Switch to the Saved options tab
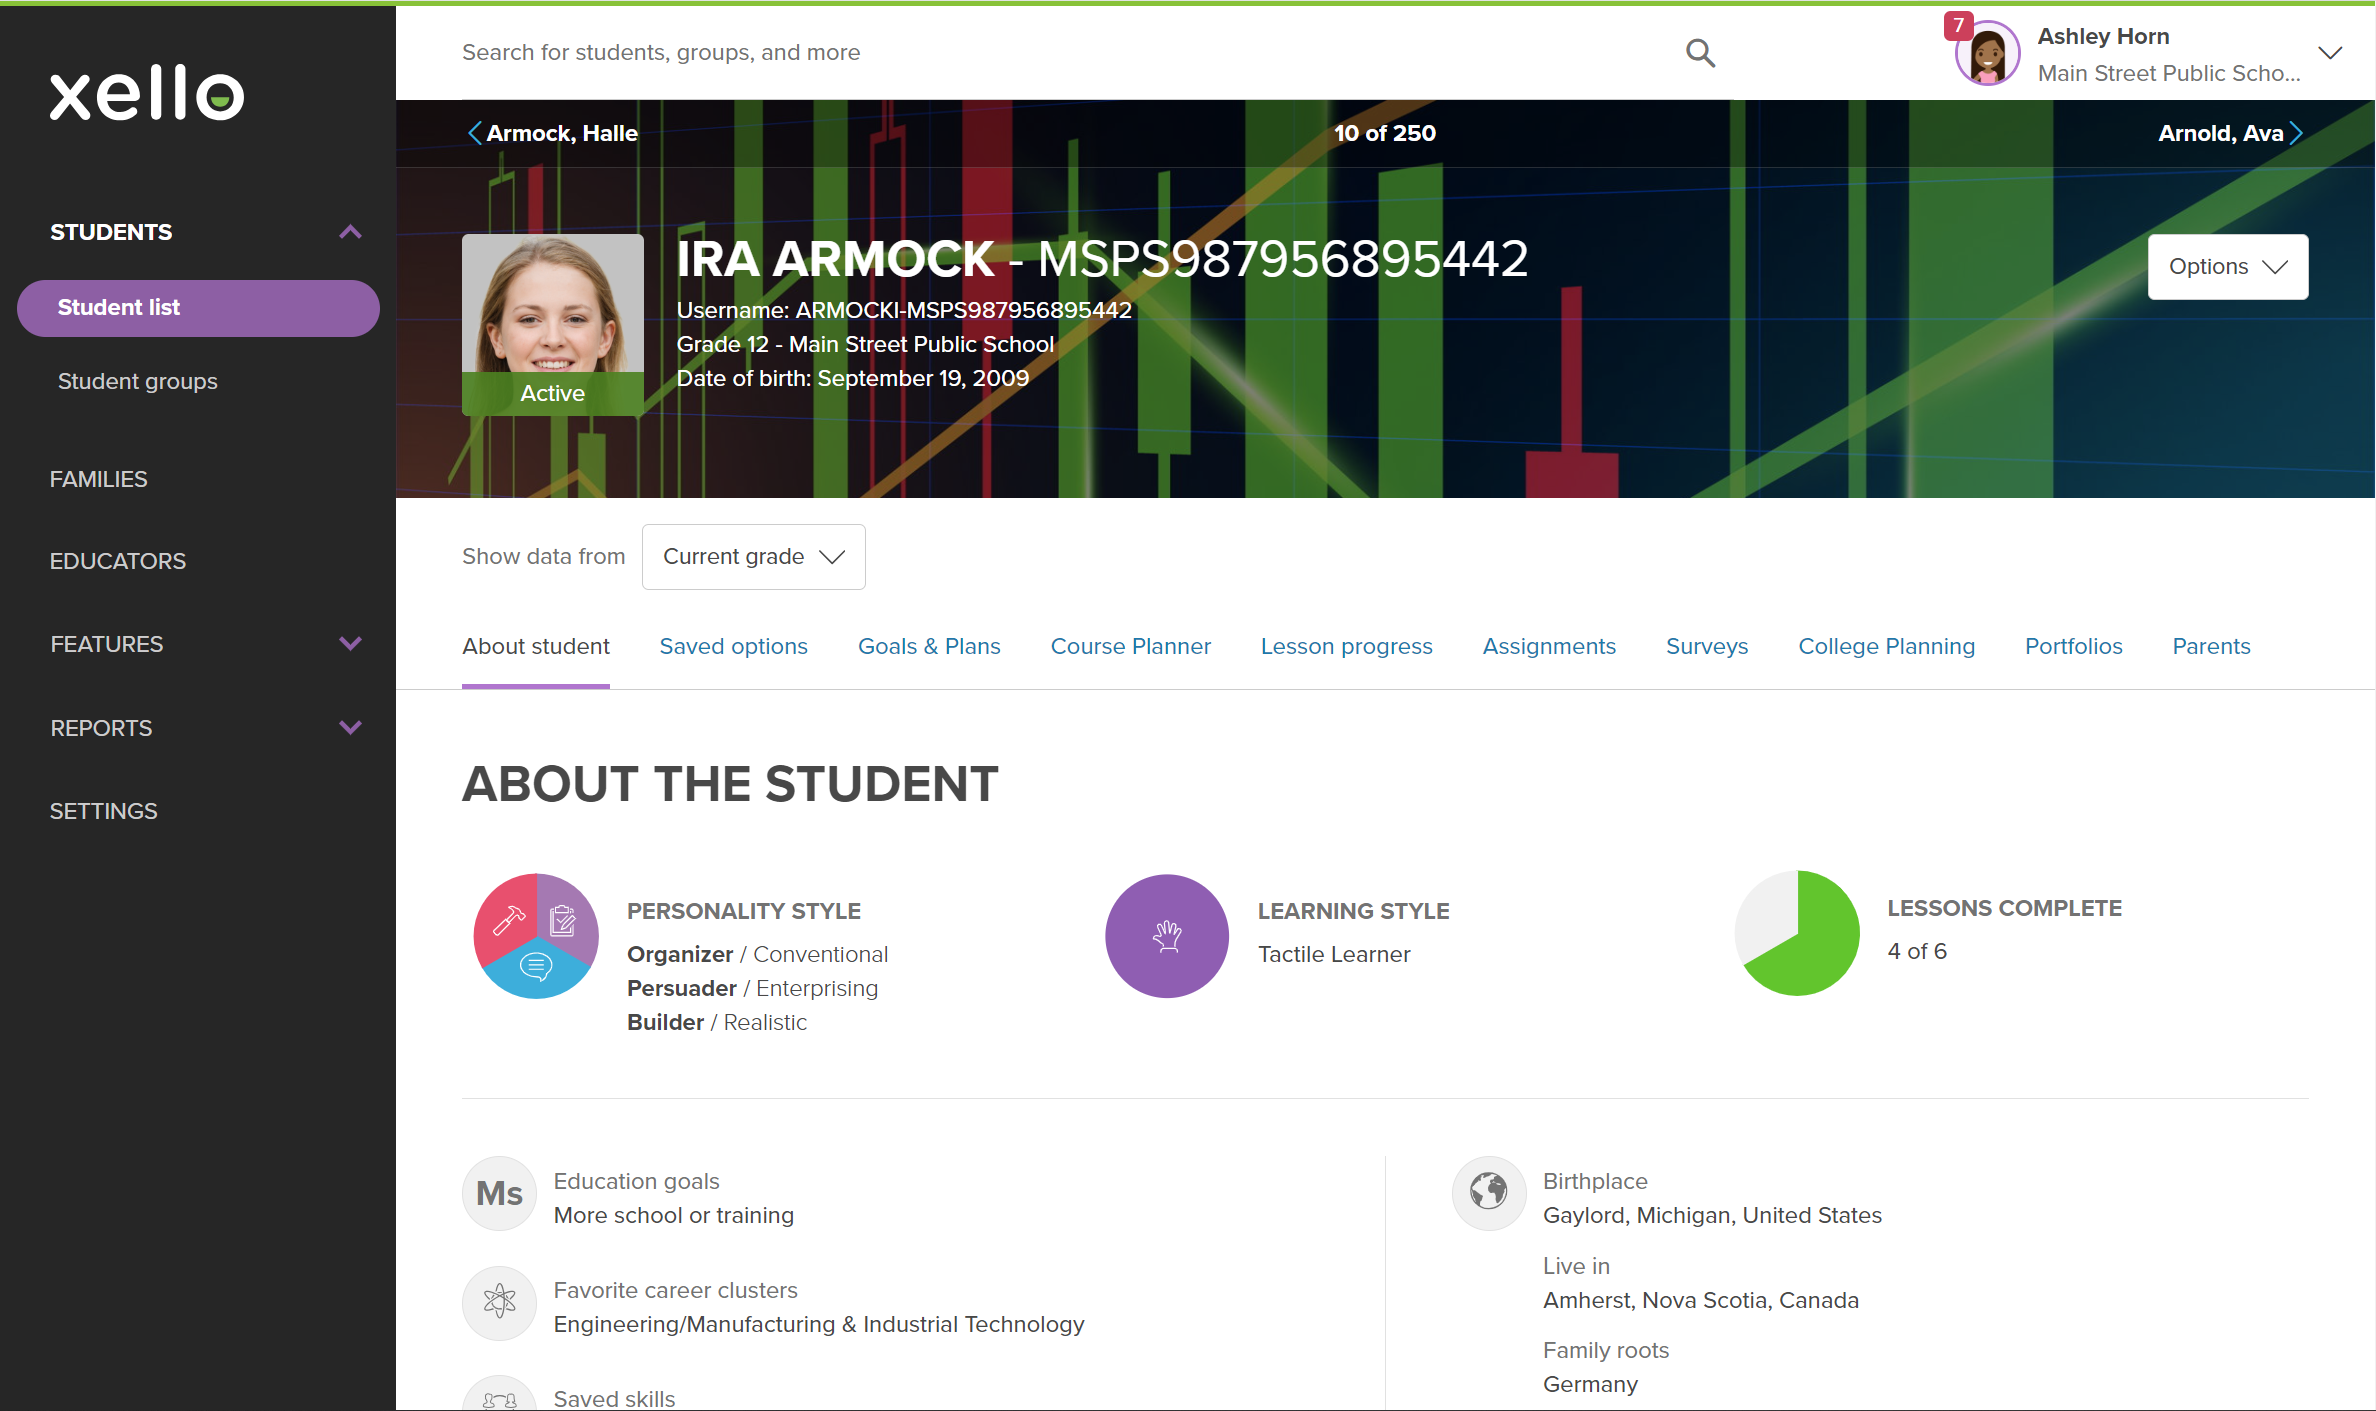 click(733, 647)
